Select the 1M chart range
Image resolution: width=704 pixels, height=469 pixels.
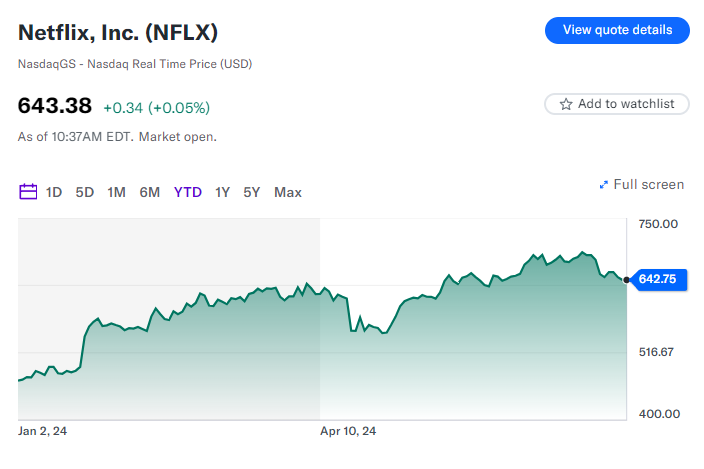pos(116,192)
